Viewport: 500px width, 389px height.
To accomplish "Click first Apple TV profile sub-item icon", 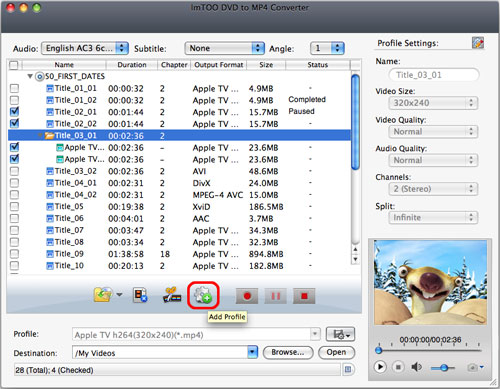I will [60, 147].
